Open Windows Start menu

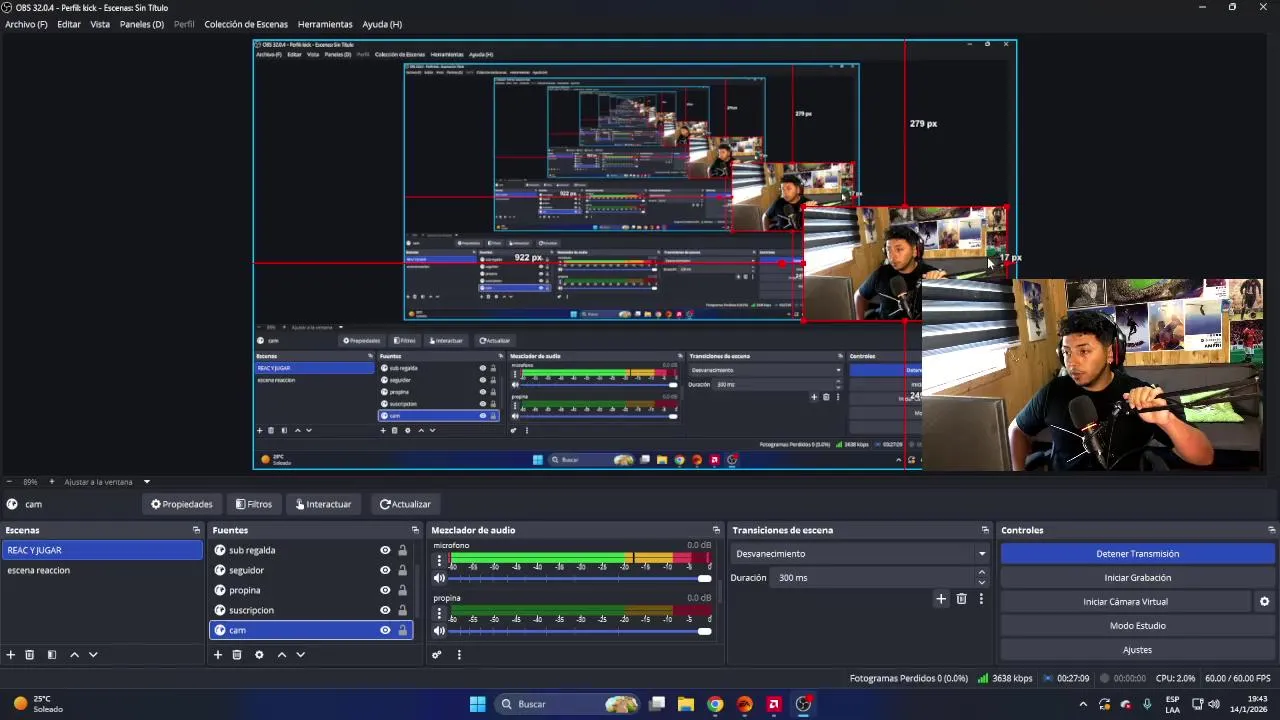tap(478, 704)
